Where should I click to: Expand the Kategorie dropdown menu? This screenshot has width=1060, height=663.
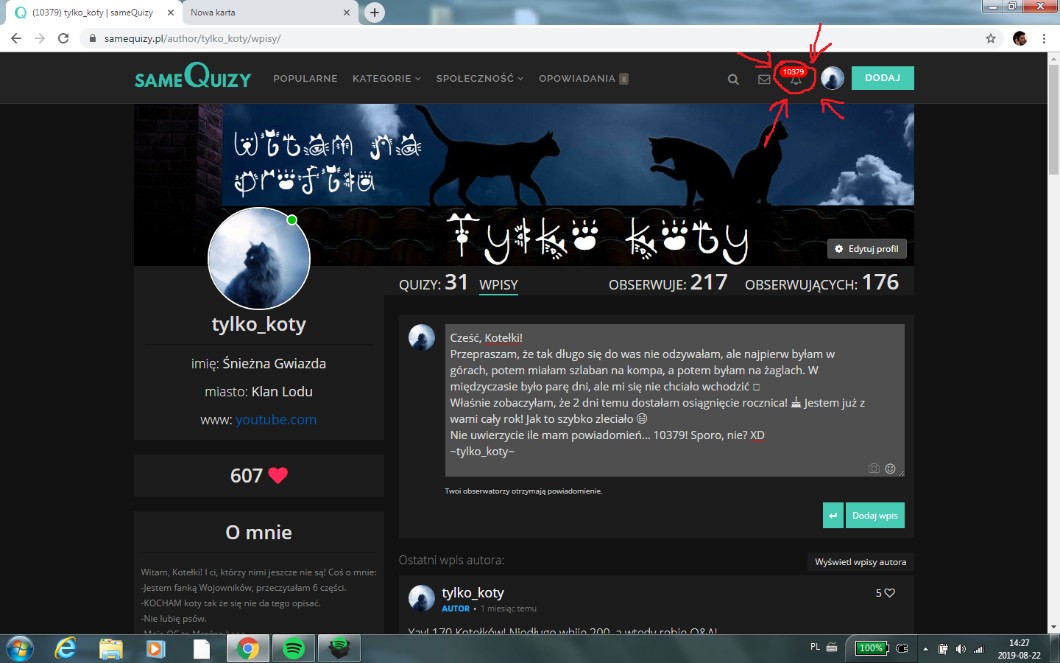point(386,78)
